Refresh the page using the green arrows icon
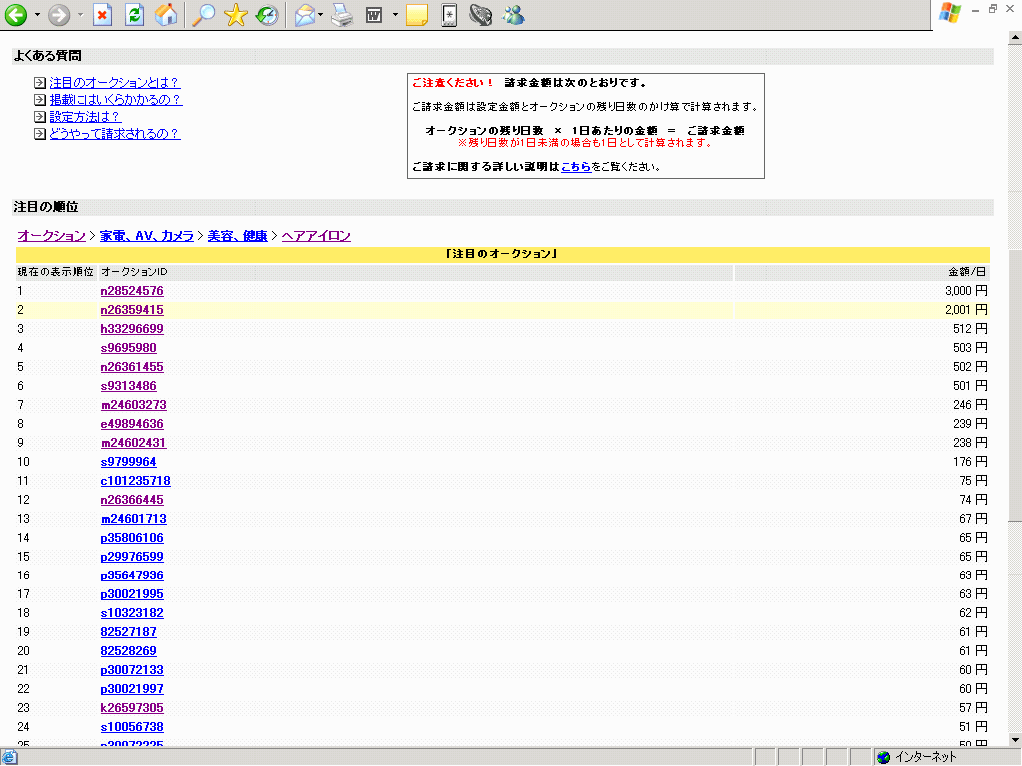 134,15
